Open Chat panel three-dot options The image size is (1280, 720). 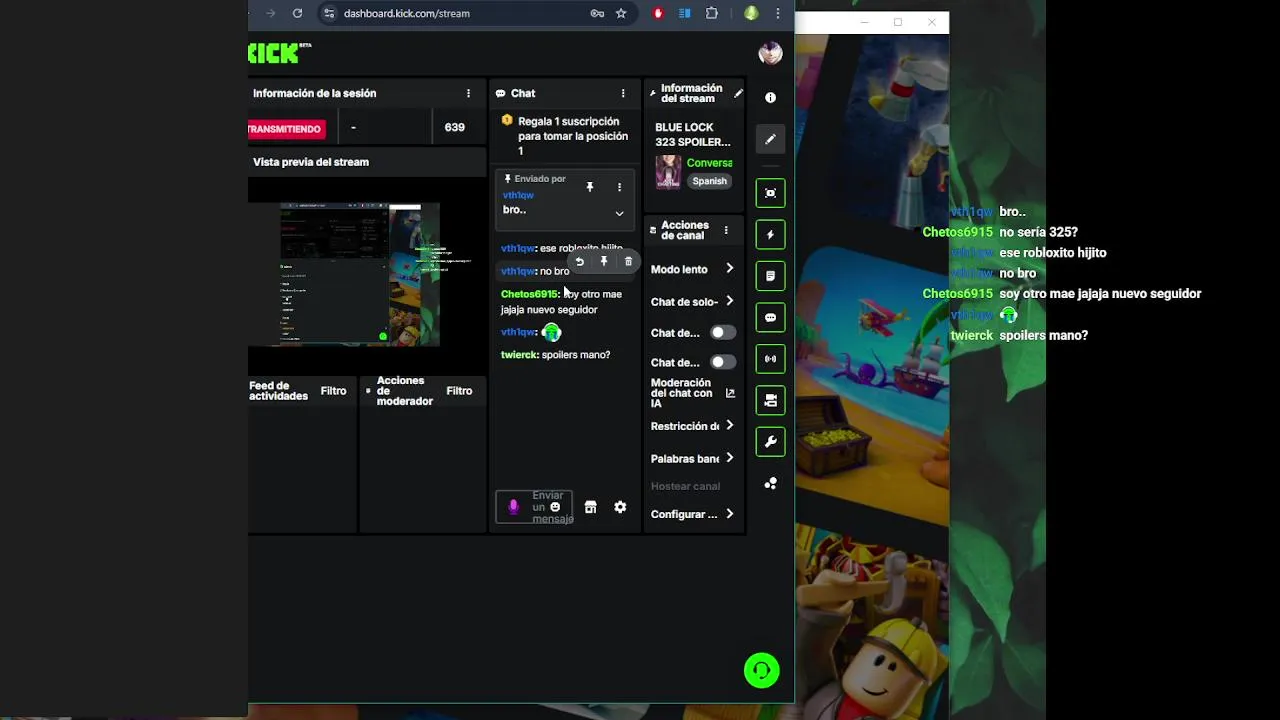point(623,93)
